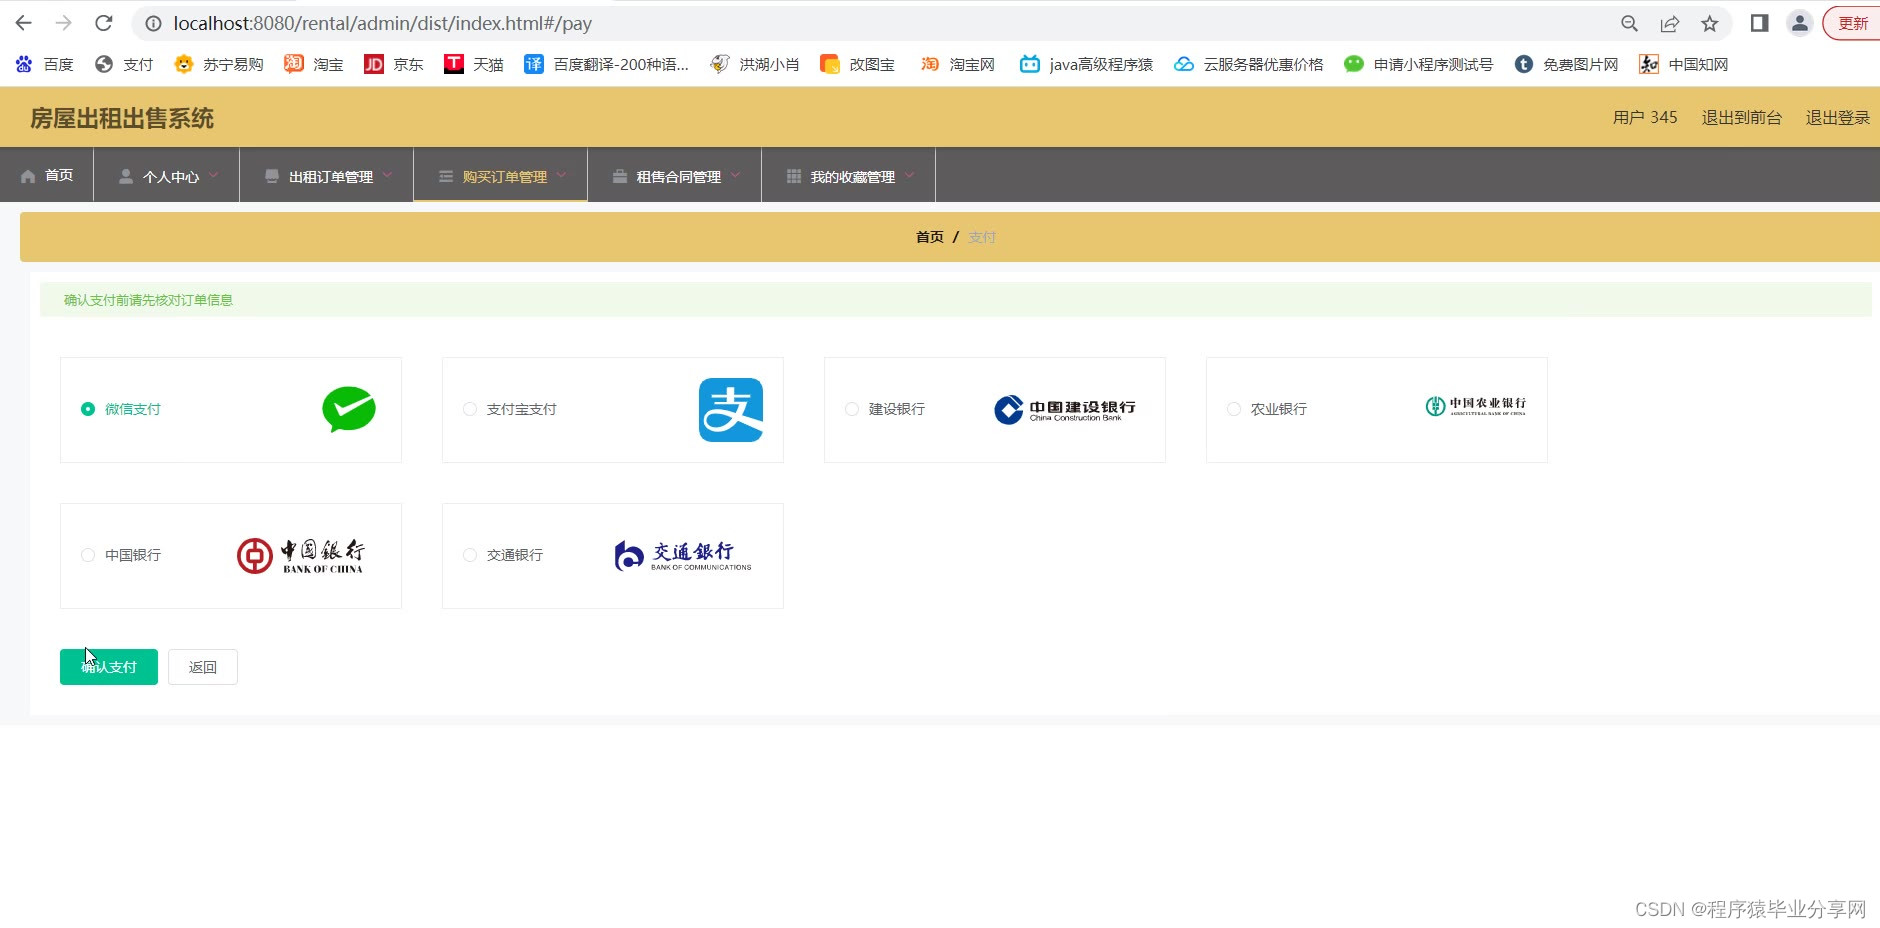The width and height of the screenshot is (1880, 928).
Task: Click the 用户 345 label
Action: [x=1645, y=117]
